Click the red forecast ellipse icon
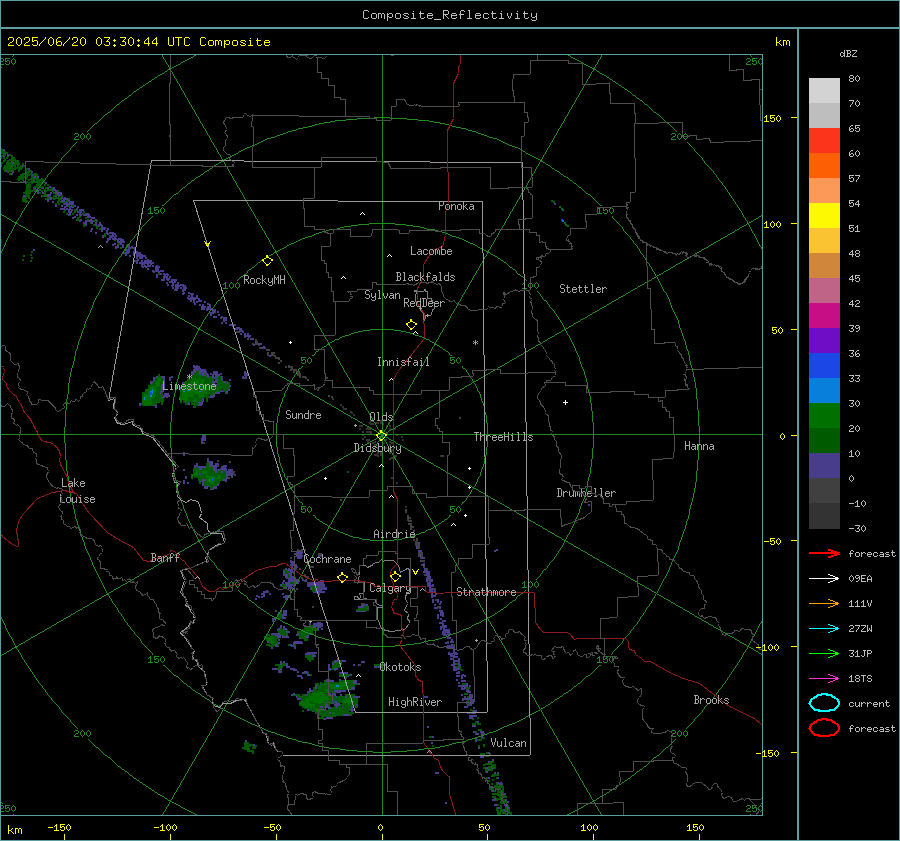Viewport: 900px width, 841px height. (824, 728)
